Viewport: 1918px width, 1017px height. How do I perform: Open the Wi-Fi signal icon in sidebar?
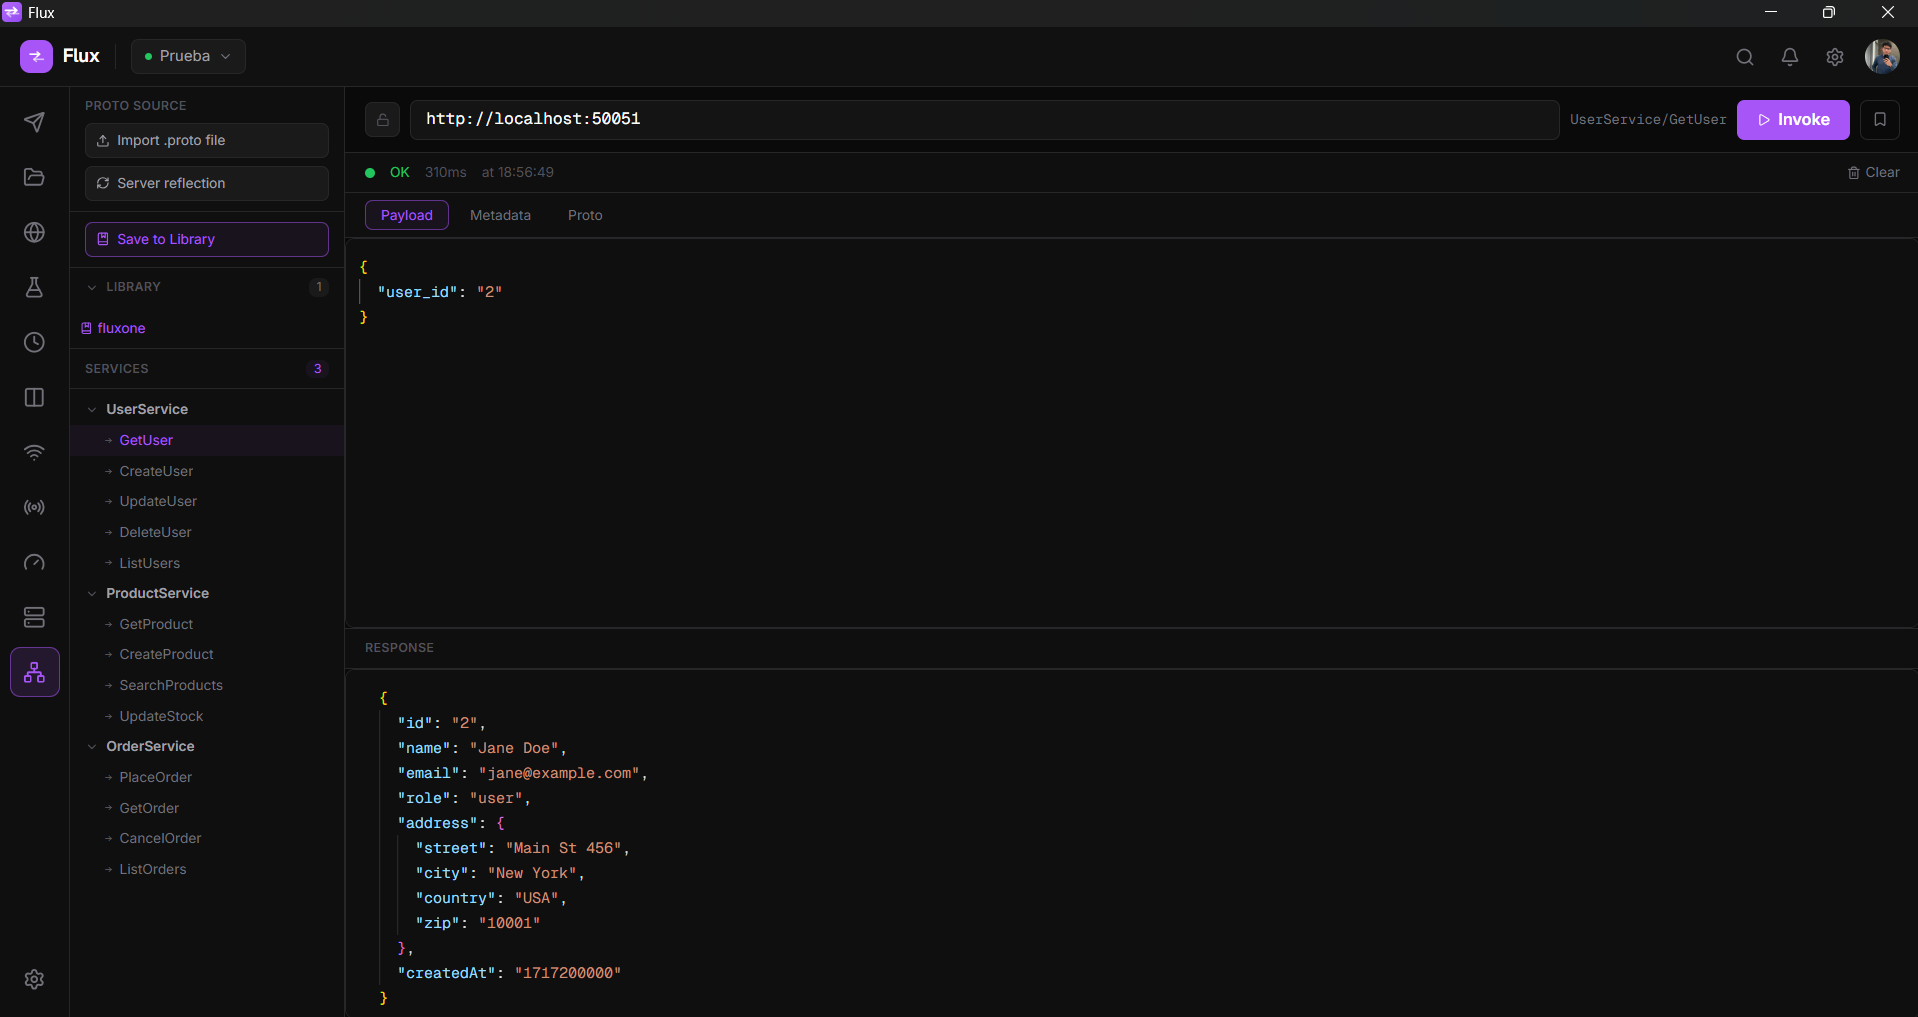[34, 452]
